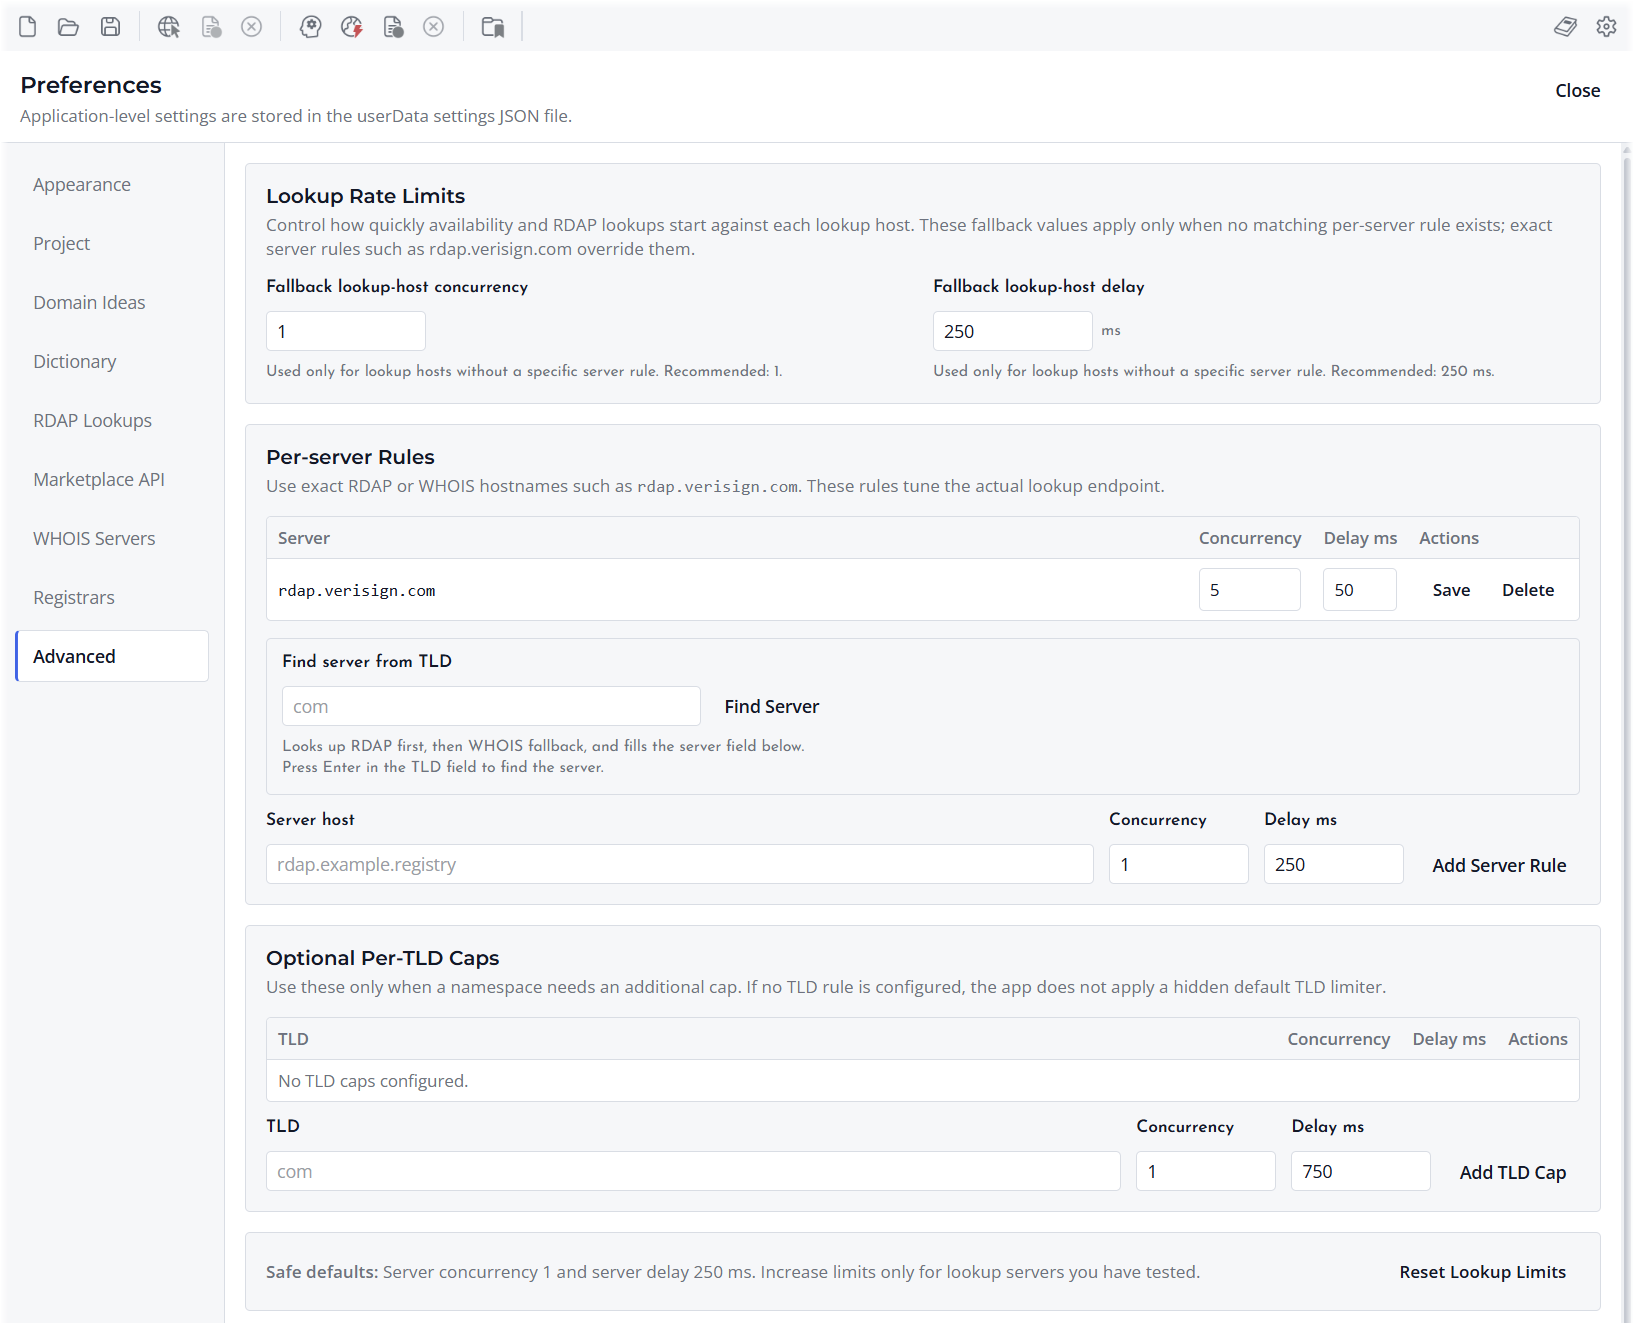
Task: Focus the TLD cap name input
Action: click(x=693, y=1171)
